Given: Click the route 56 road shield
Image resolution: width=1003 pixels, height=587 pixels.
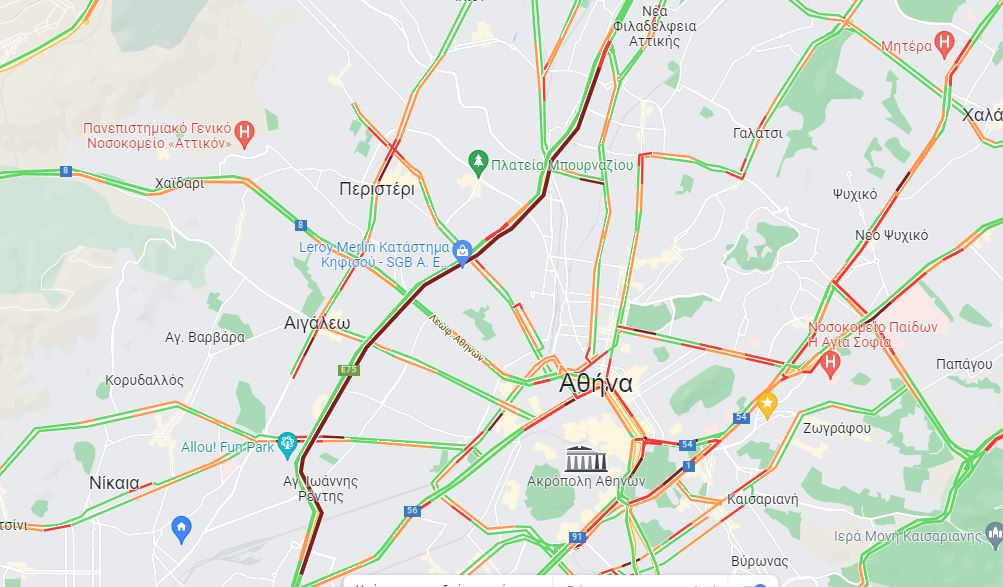Looking at the screenshot, I should point(413,510).
